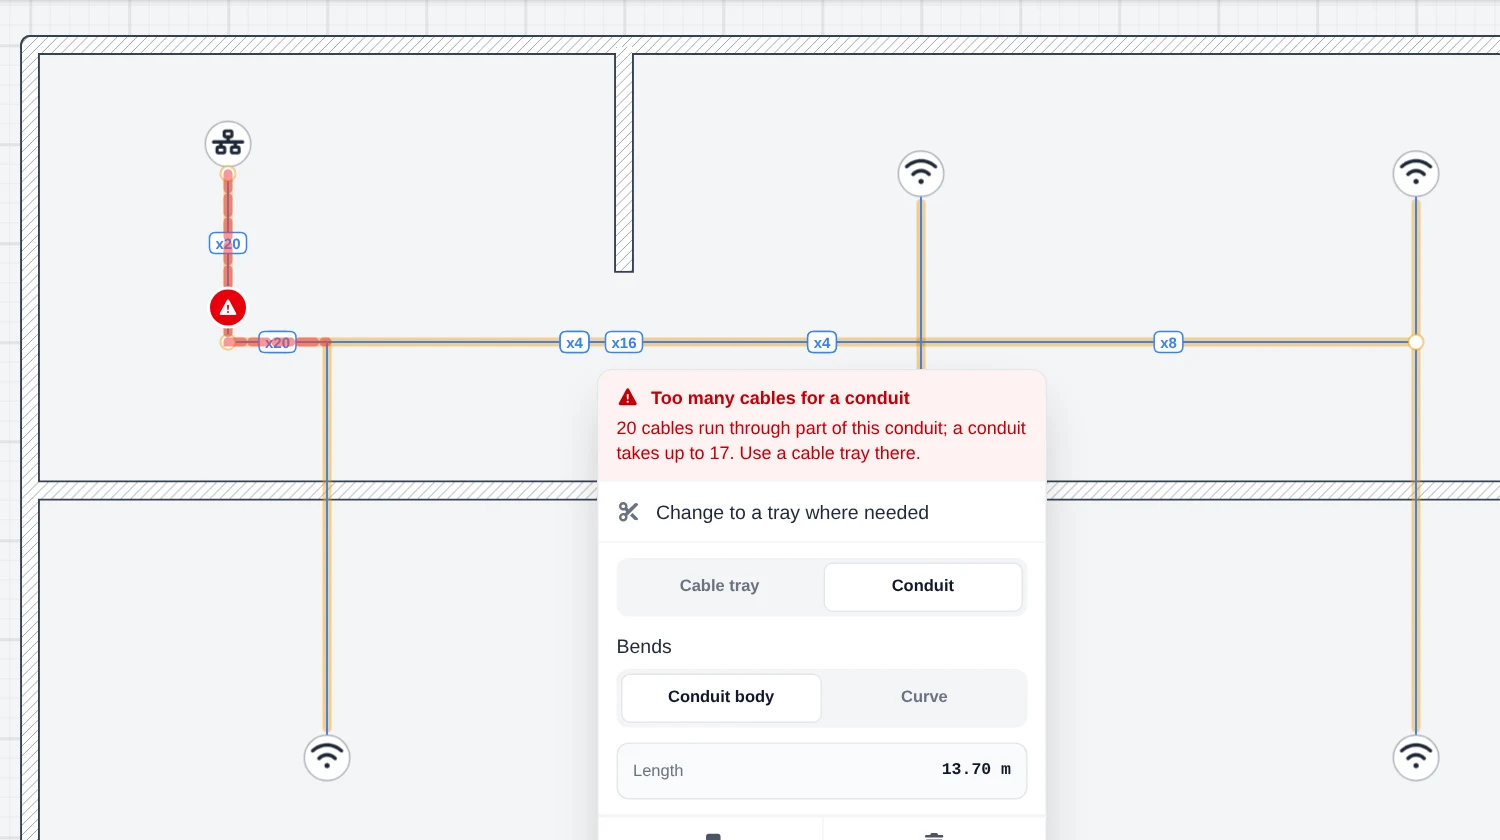Click the warning triangle in the popup header

[628, 398]
